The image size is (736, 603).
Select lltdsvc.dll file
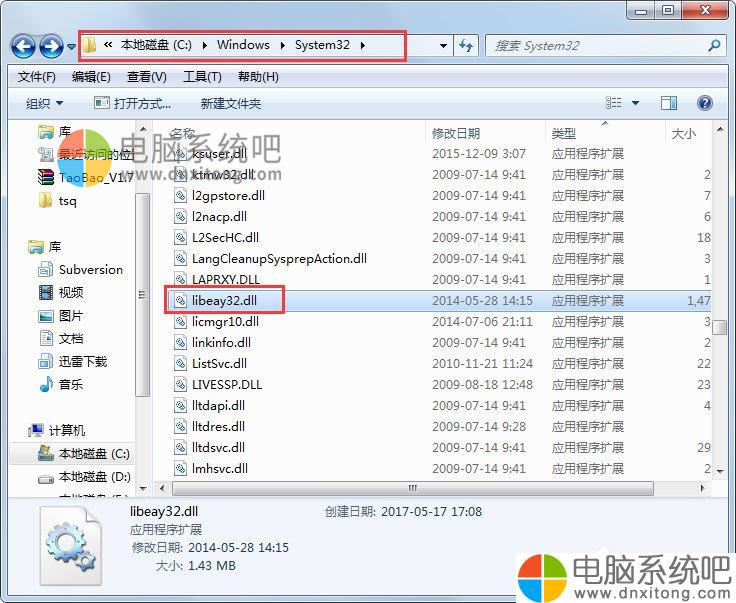coord(218,448)
